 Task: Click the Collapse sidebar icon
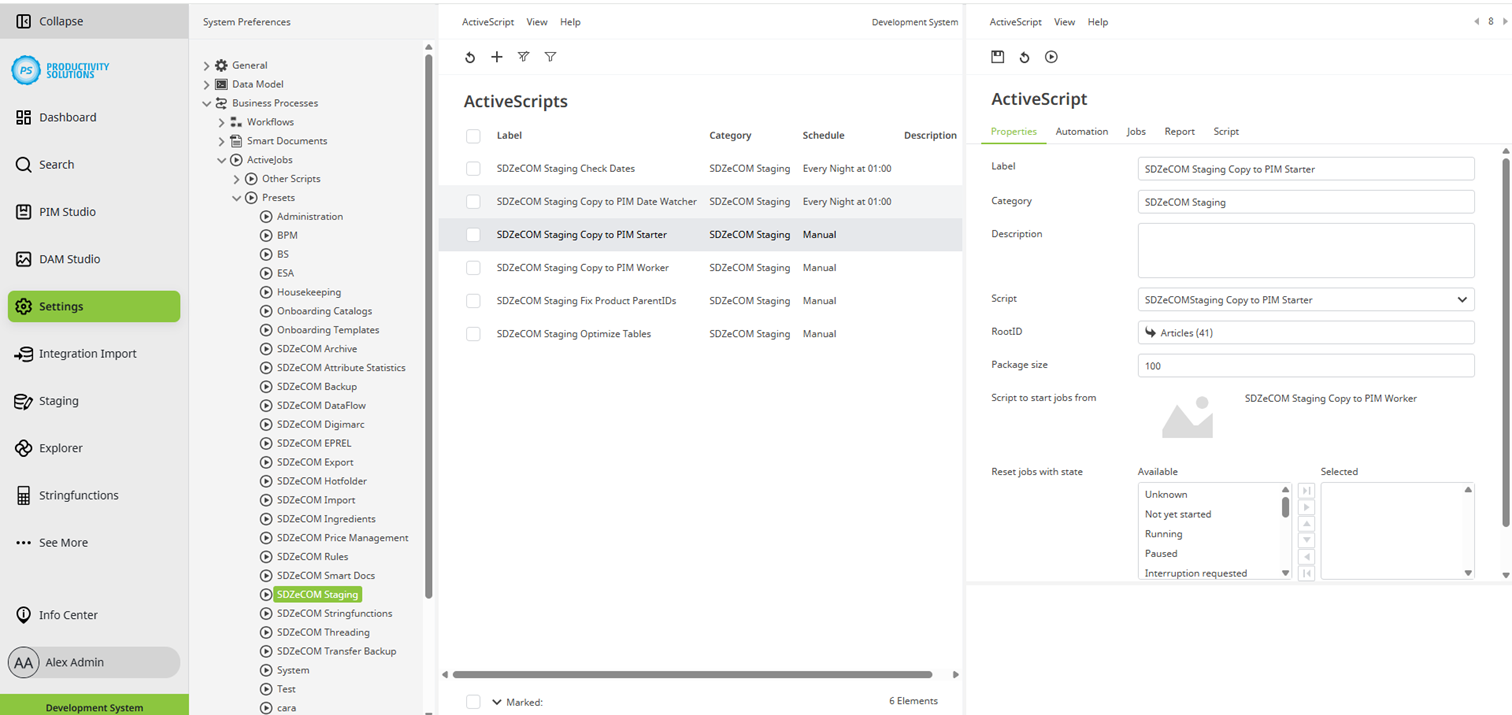click(x=24, y=21)
